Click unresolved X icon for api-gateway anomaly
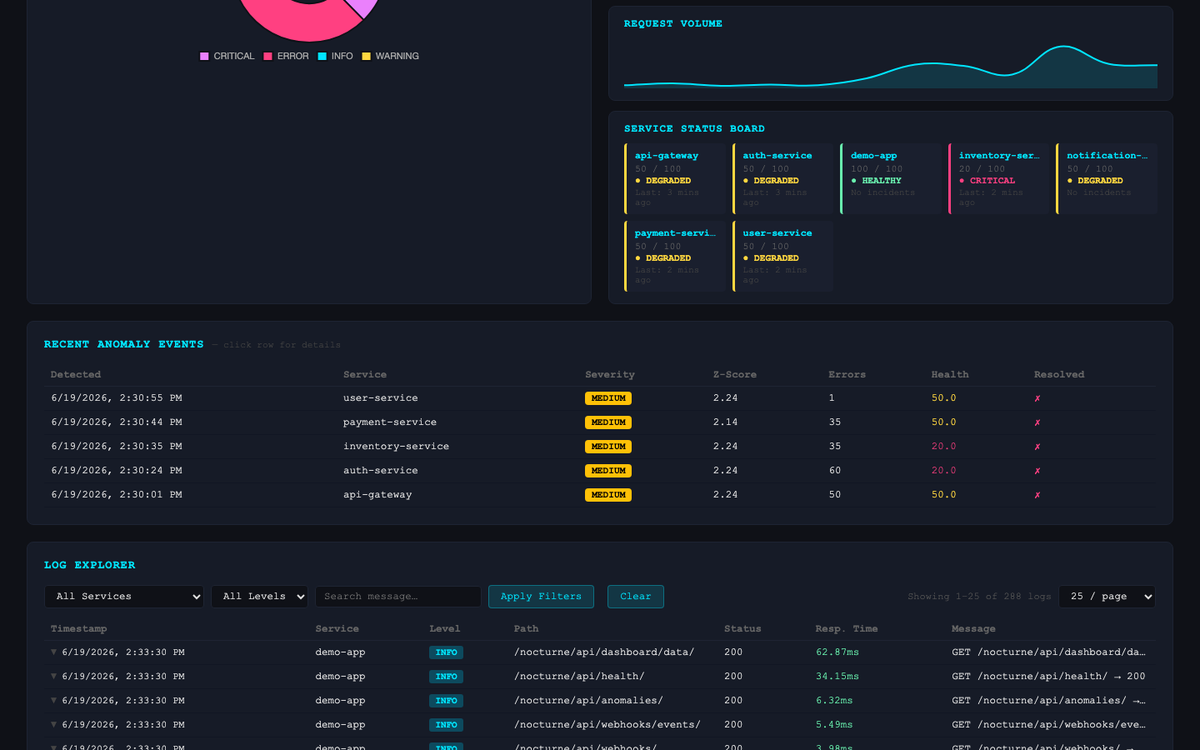This screenshot has height=750, width=1200. coord(1037,495)
